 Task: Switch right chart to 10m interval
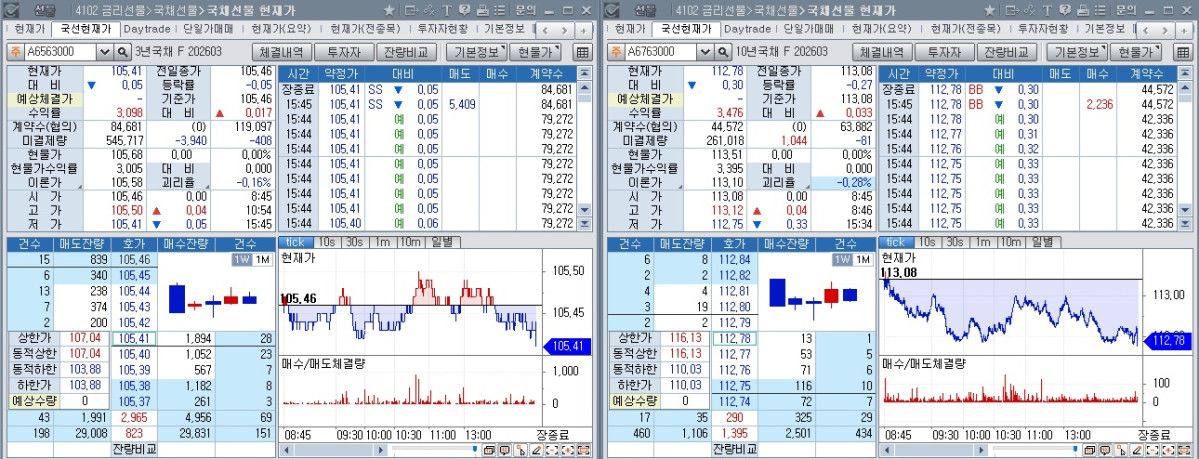point(1011,242)
